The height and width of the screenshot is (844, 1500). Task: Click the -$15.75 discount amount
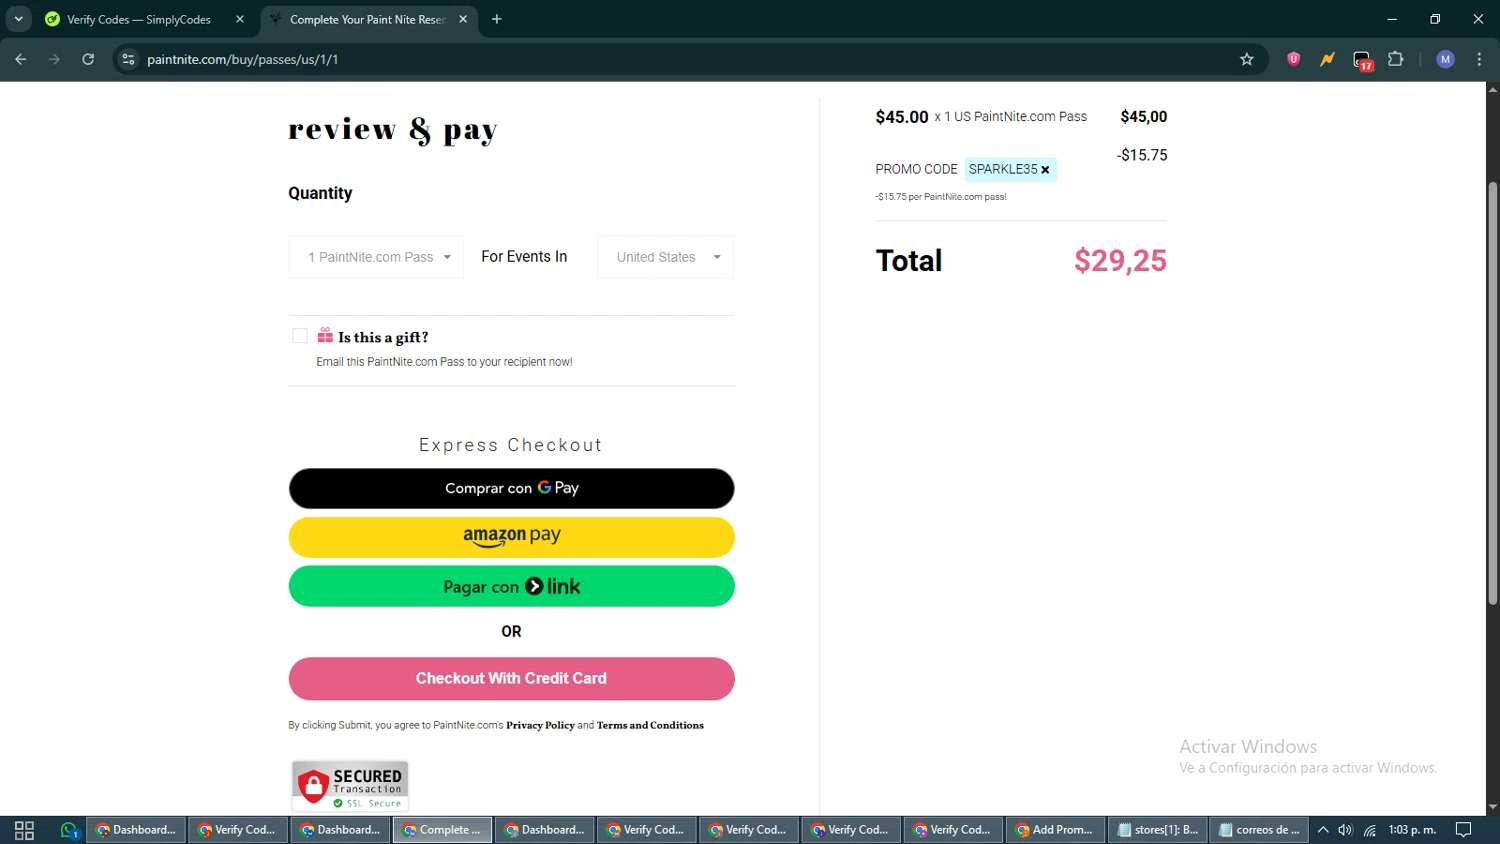1142,155
